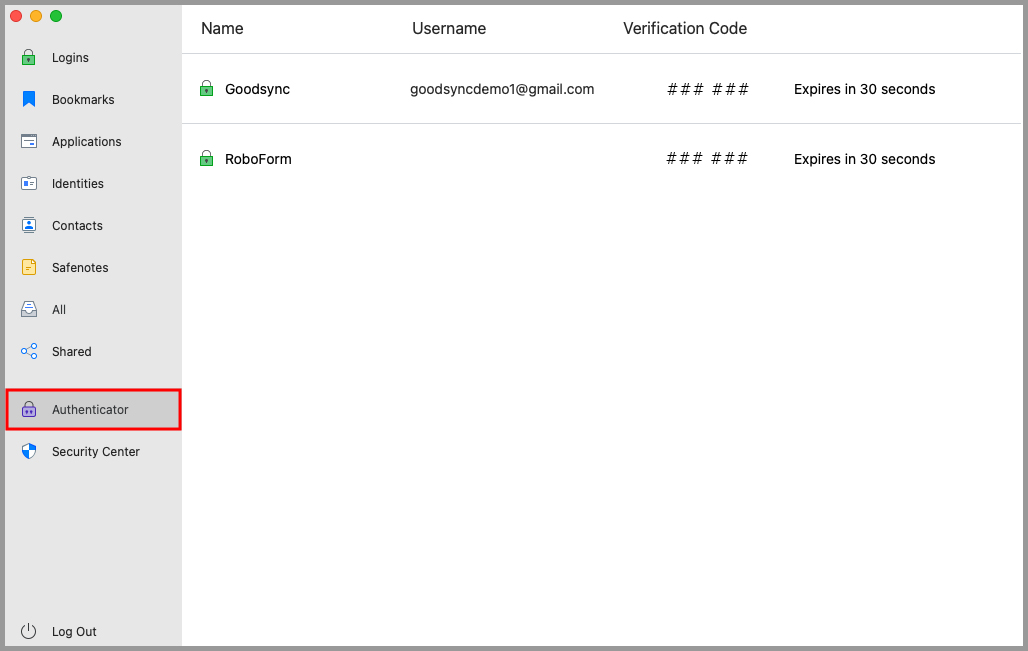Select Applications in the sidebar
This screenshot has width=1028, height=651.
coord(87,142)
